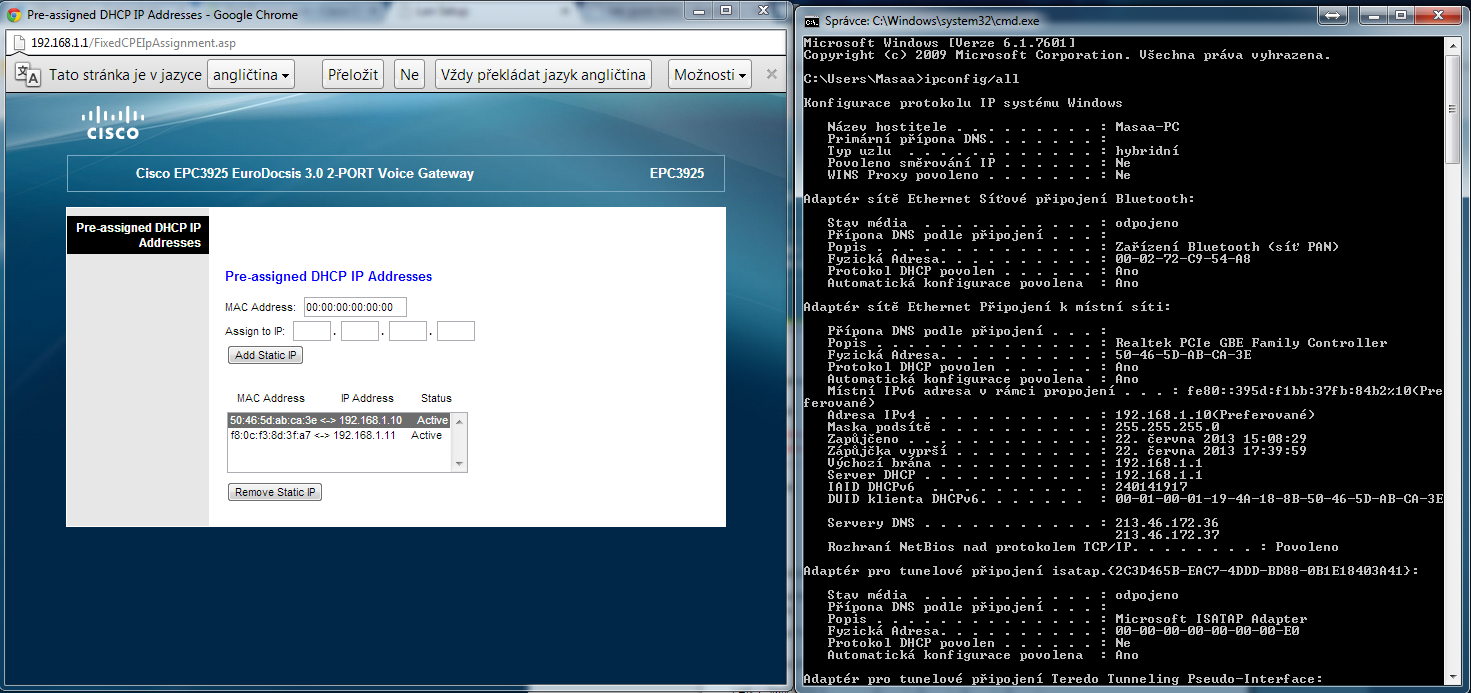Focus the MAC Address input field

tap(355, 307)
